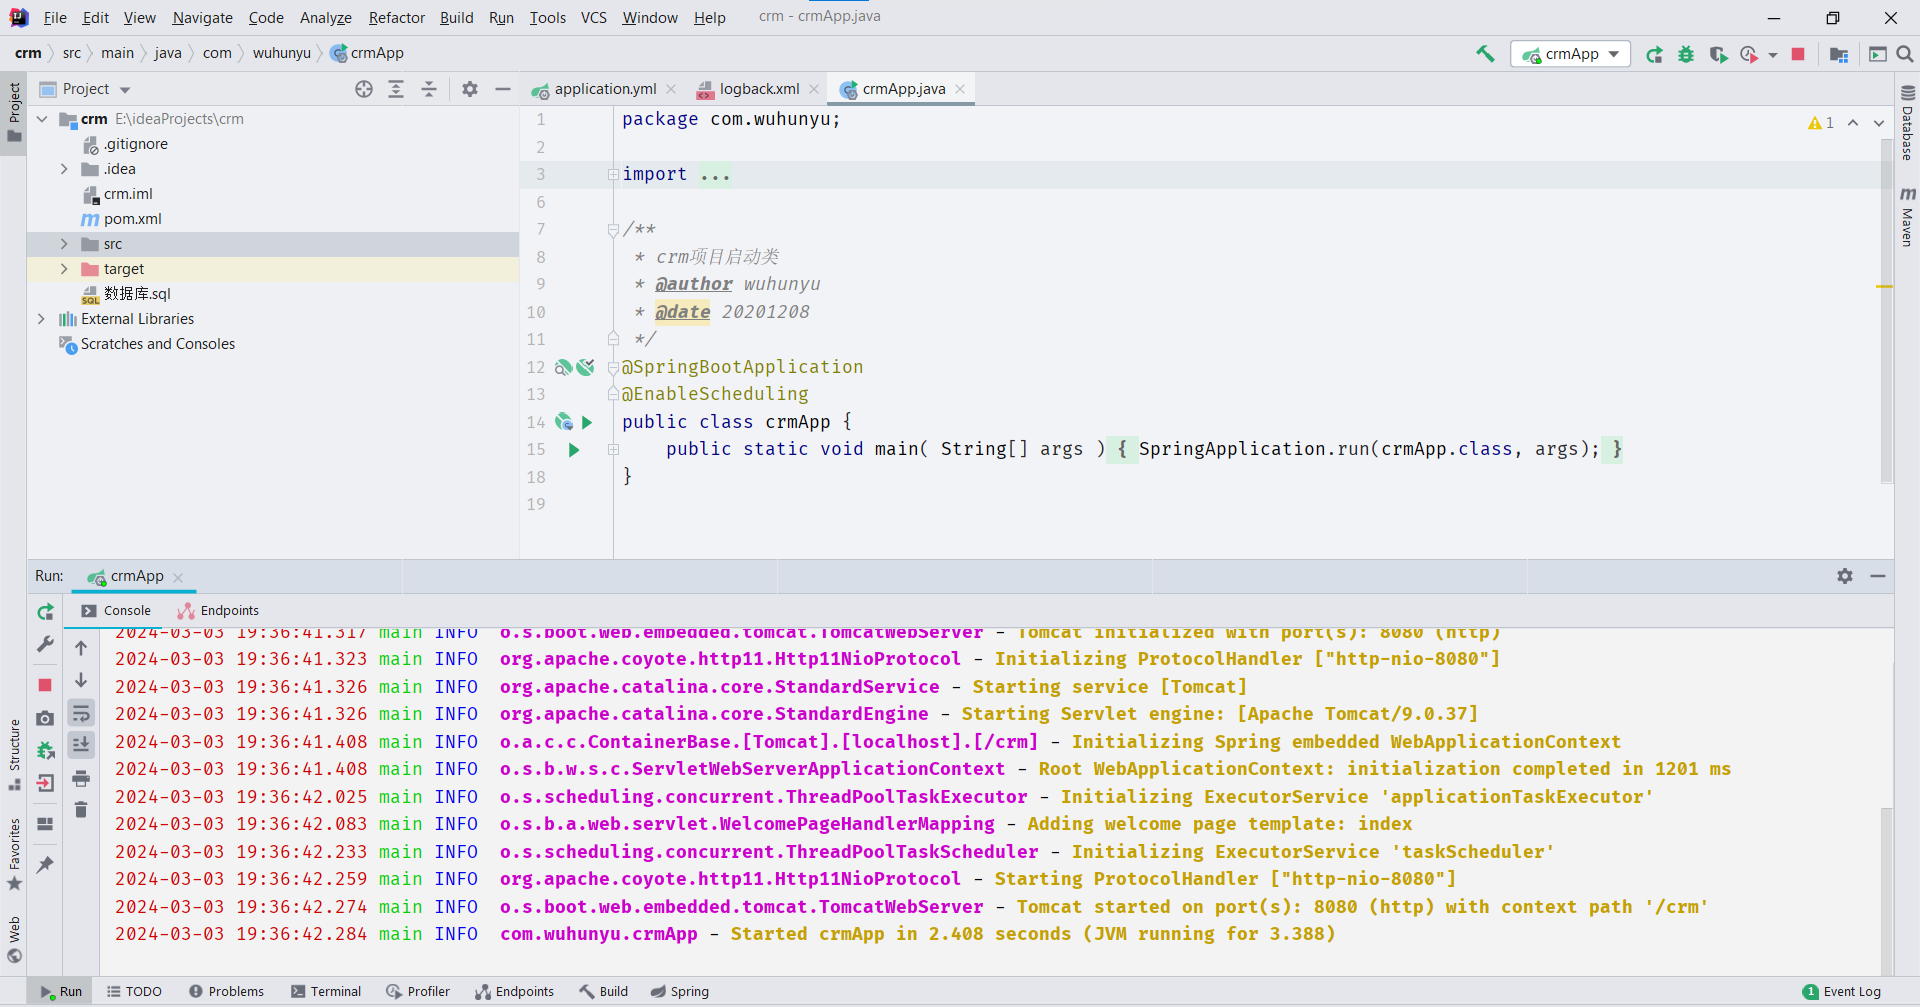Clear console with trash icon
Viewport: 1920px width, 1007px height.
81,809
